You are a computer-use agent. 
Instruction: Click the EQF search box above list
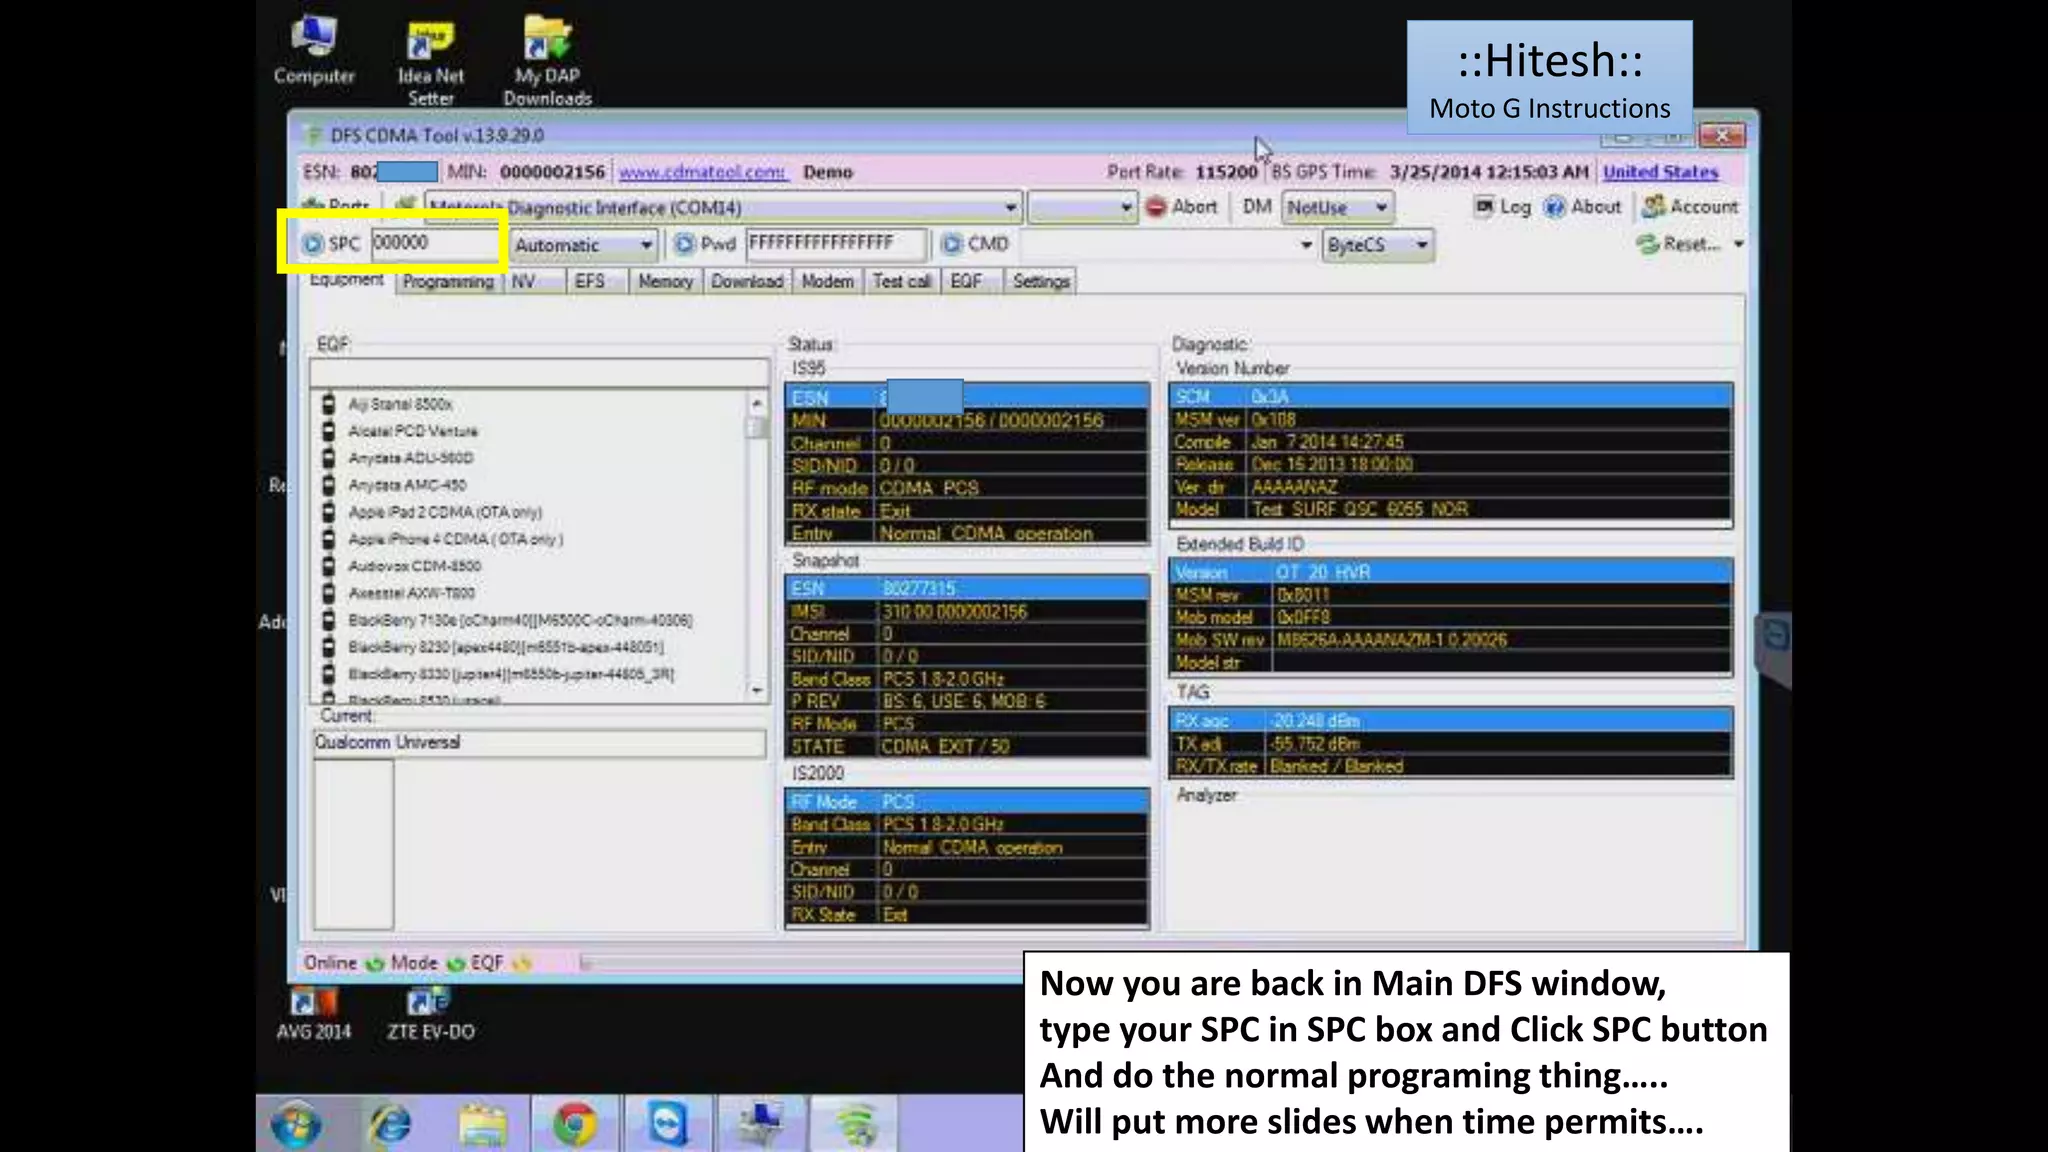click(540, 373)
